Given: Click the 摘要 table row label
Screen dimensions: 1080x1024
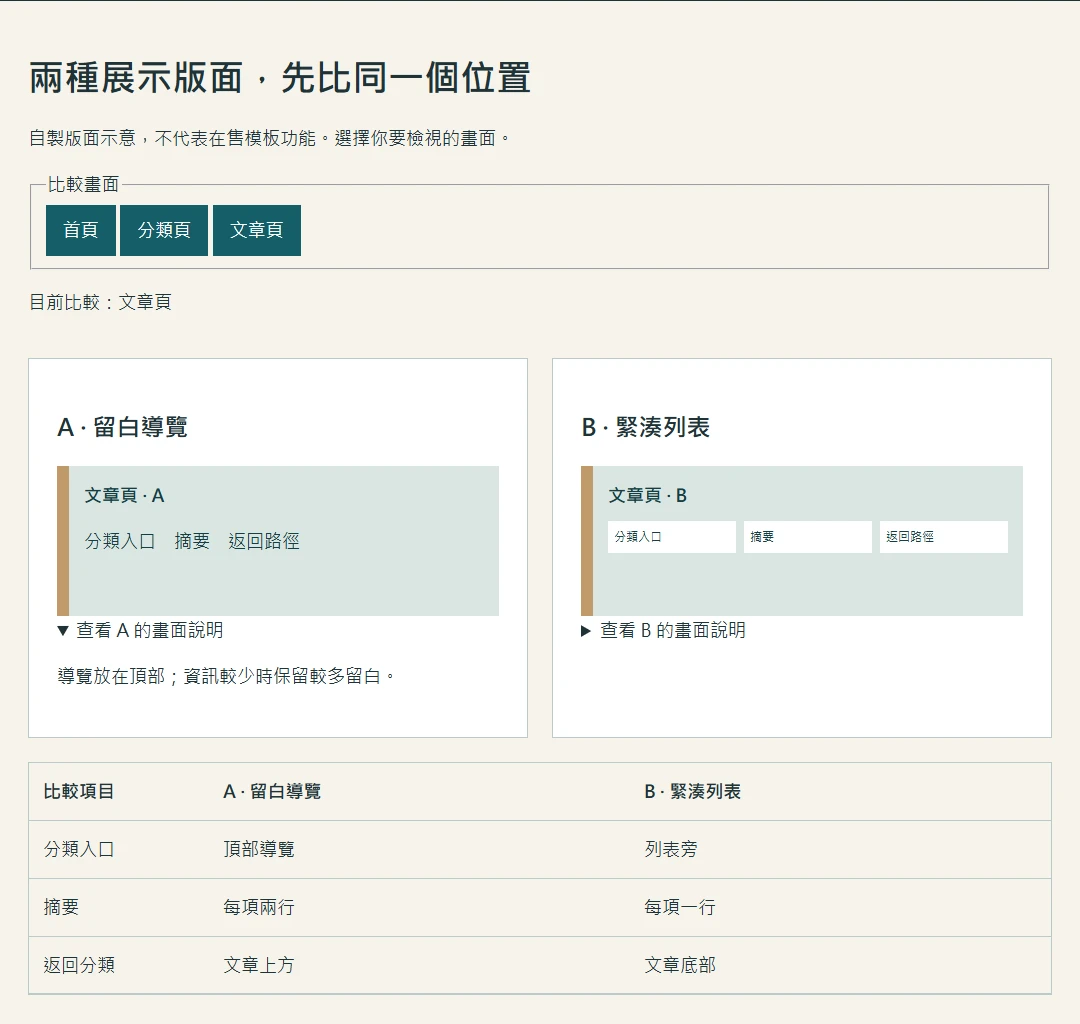Looking at the screenshot, I should (x=61, y=908).
